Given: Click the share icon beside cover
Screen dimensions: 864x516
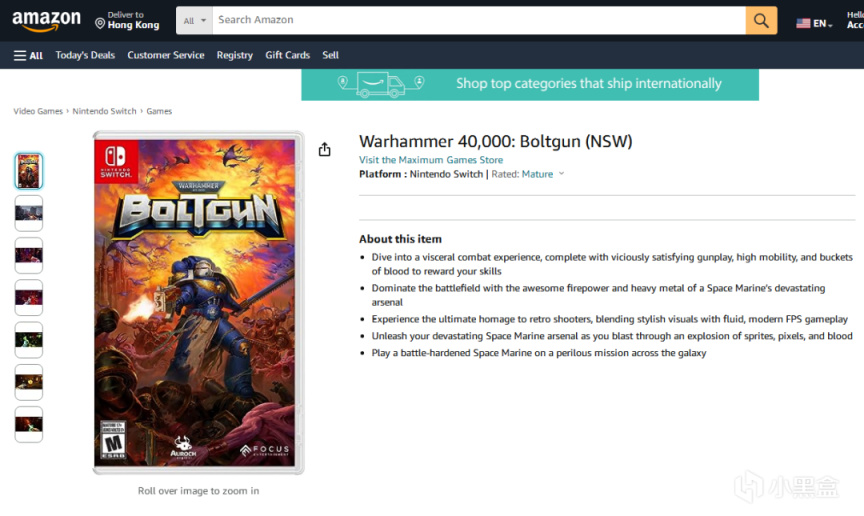Looking at the screenshot, I should [325, 149].
